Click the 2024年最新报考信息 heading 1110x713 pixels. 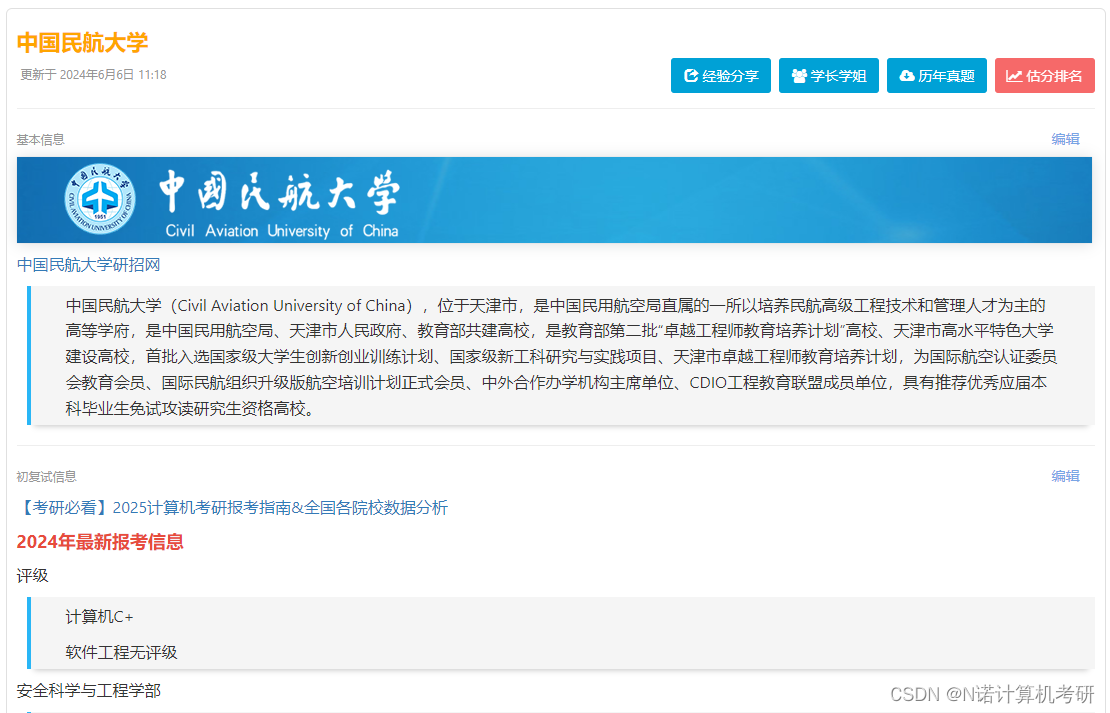(x=100, y=542)
